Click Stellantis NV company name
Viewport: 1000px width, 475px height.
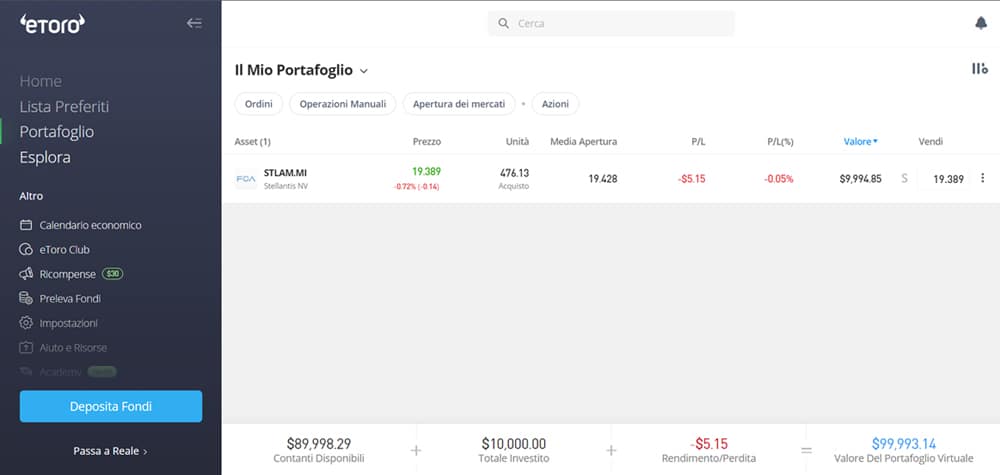pyautogui.click(x=286, y=186)
